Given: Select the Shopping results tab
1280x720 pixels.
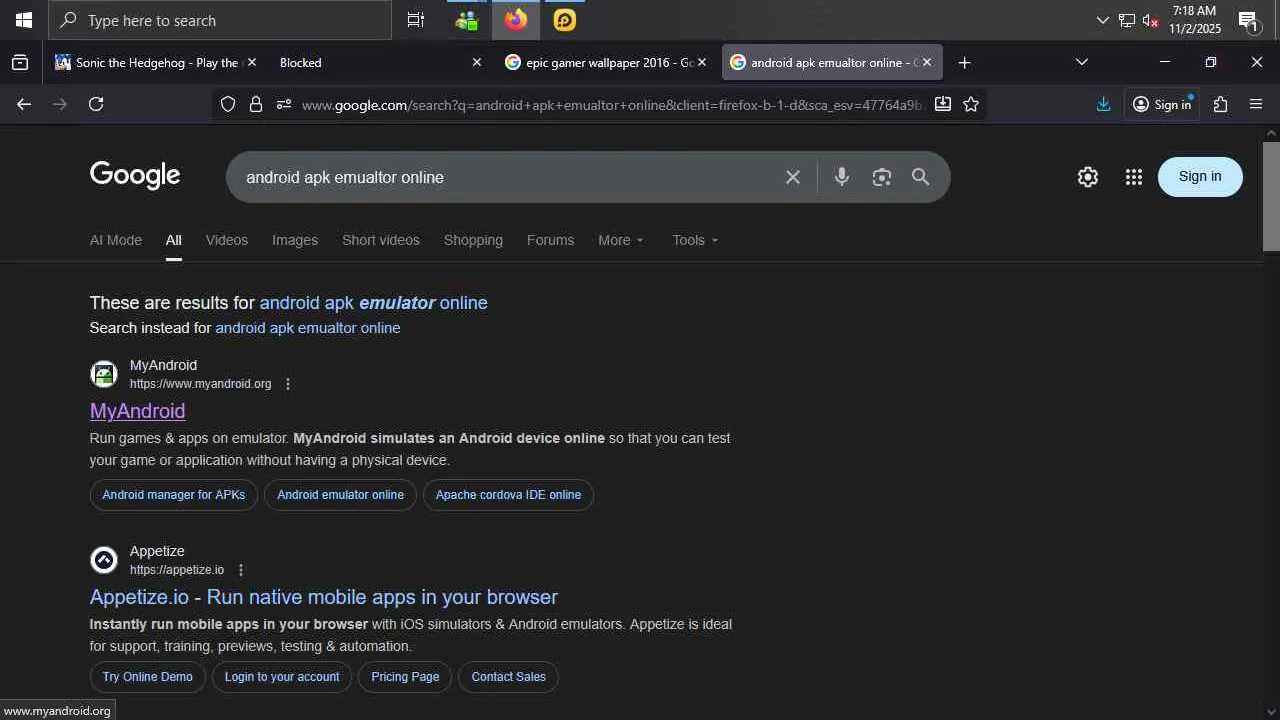Looking at the screenshot, I should pos(473,240).
